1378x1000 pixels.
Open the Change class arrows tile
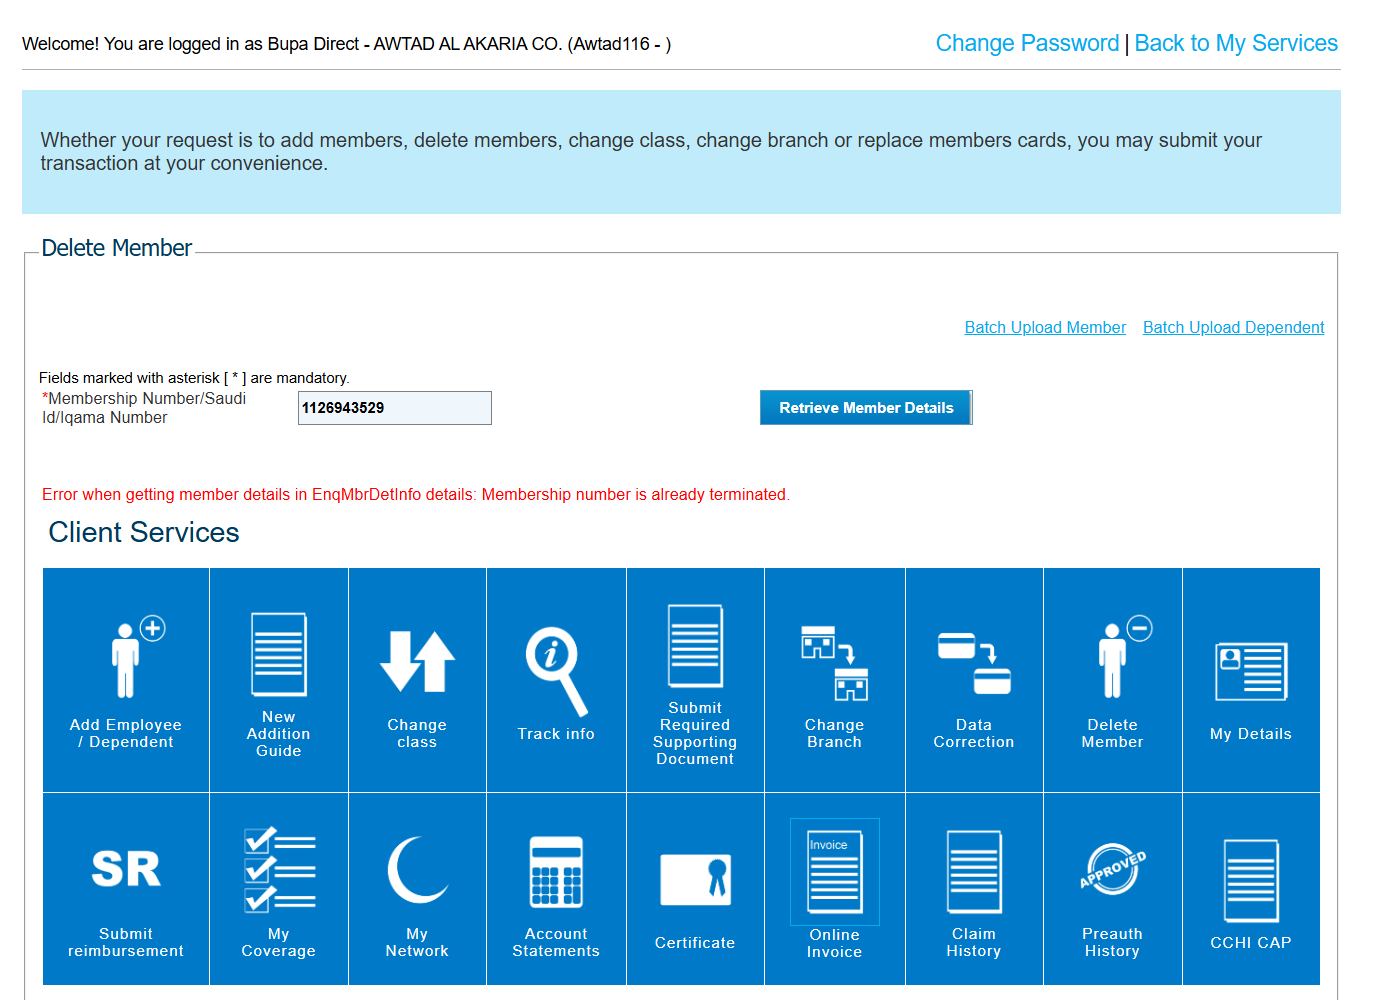click(x=417, y=680)
